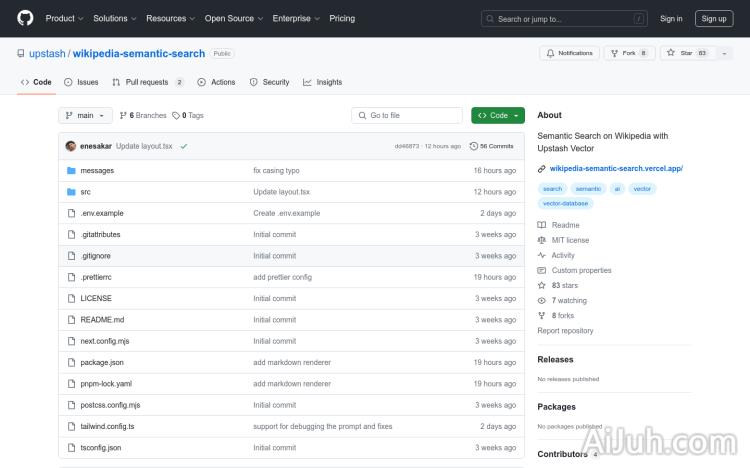Click the Sign up button
The height and width of the screenshot is (468, 750).
click(x=714, y=19)
